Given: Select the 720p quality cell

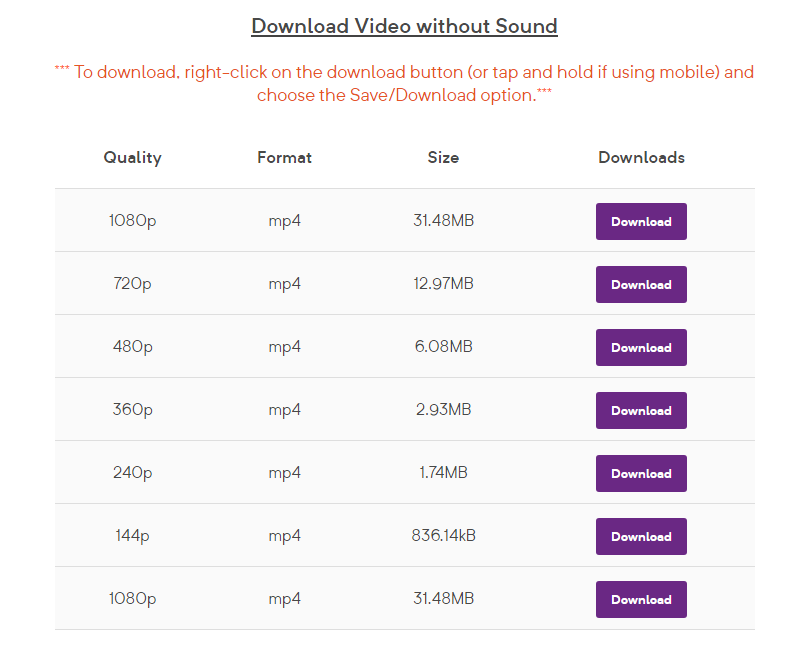Looking at the screenshot, I should (x=132, y=284).
